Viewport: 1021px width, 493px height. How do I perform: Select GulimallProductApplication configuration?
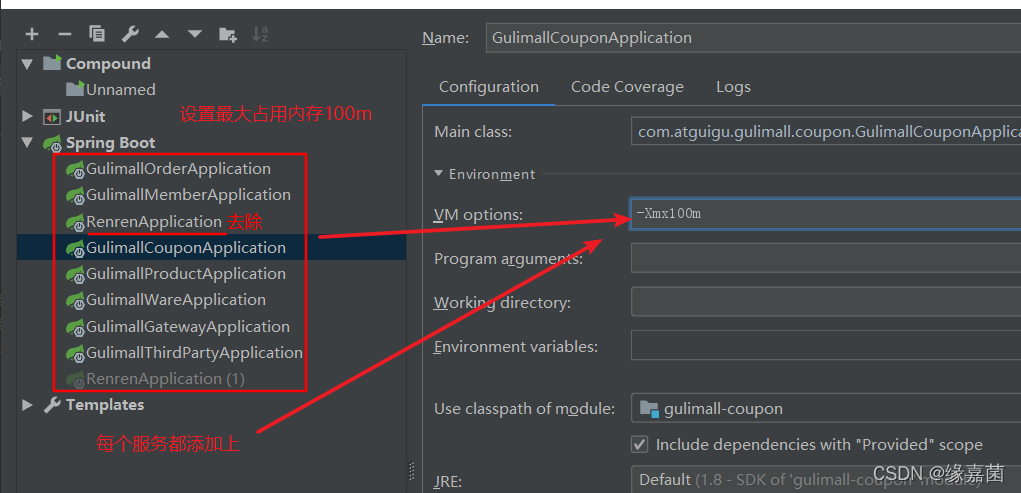point(186,274)
